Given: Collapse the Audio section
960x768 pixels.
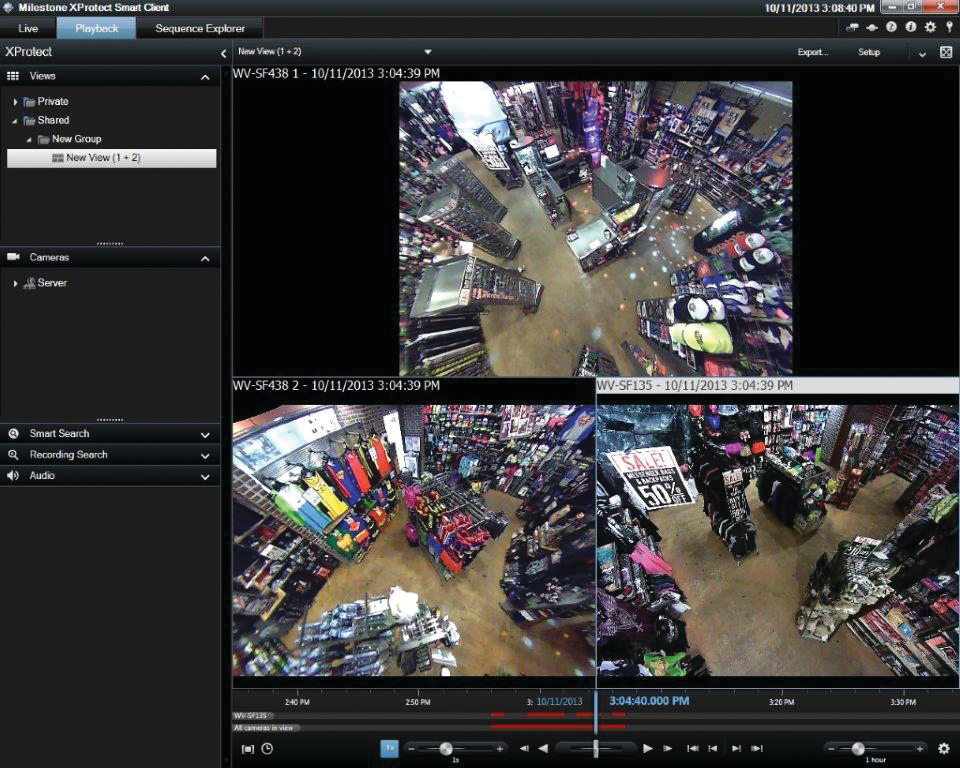Looking at the screenshot, I should click(x=205, y=476).
